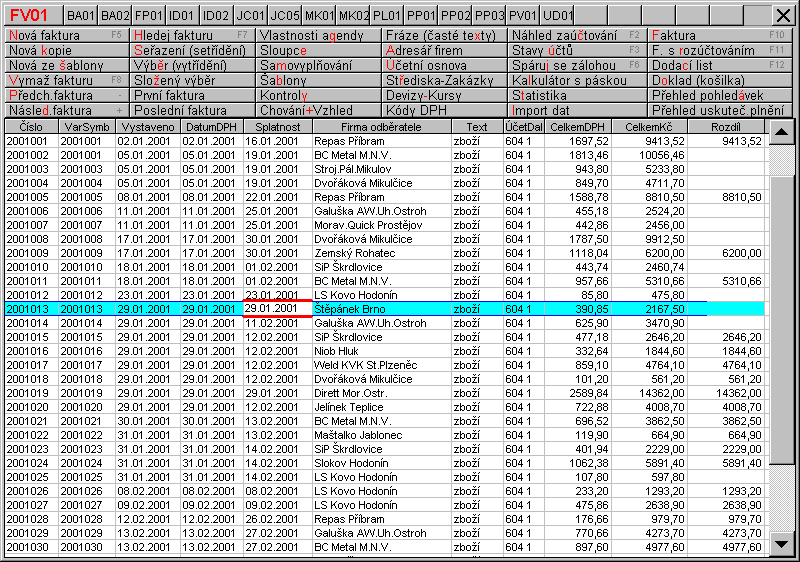Go to the PP02 tab
Screen dimensions: 800x562
(455, 15)
